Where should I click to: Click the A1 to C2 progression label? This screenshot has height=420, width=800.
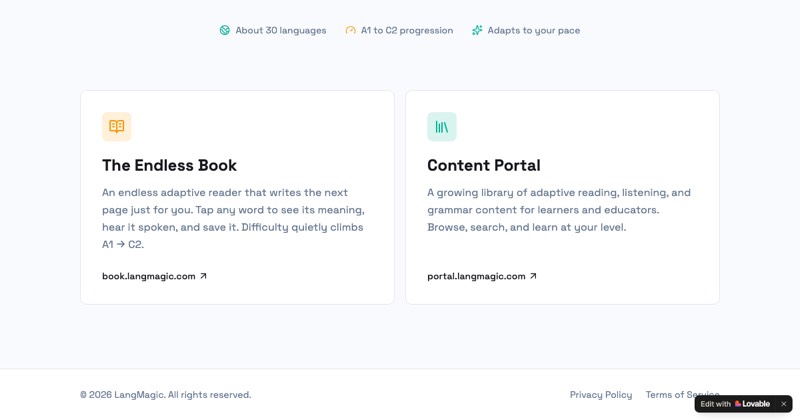tap(407, 31)
